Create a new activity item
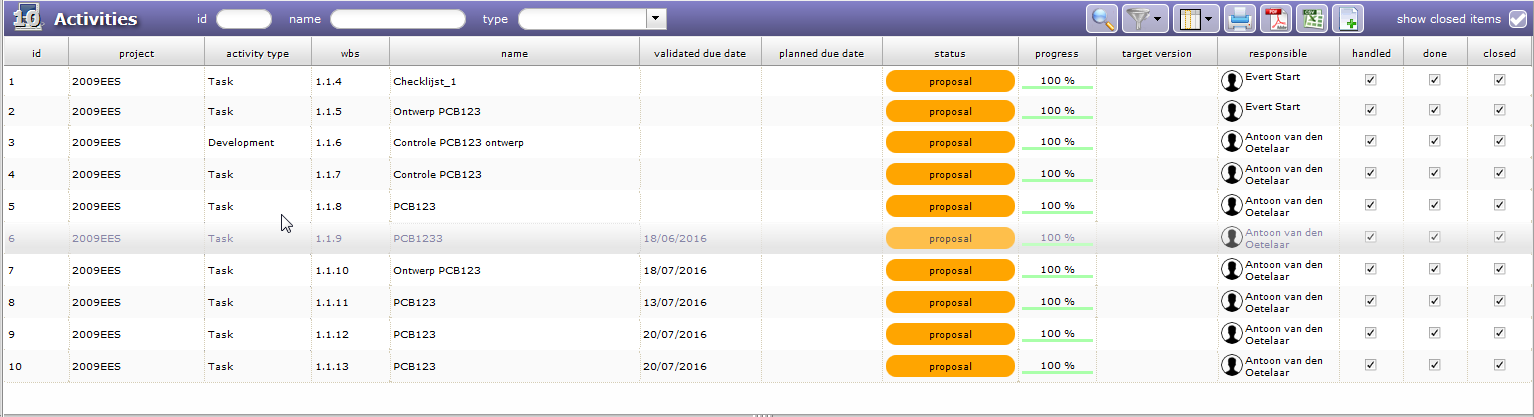This screenshot has height=417, width=1534. (x=1349, y=18)
